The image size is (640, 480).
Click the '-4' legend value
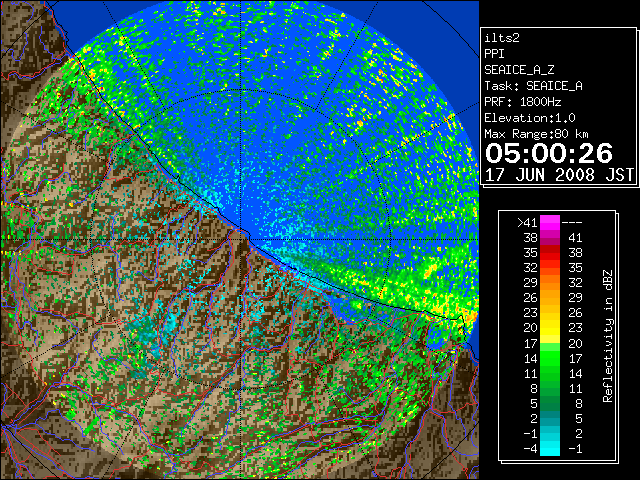tap(530, 448)
